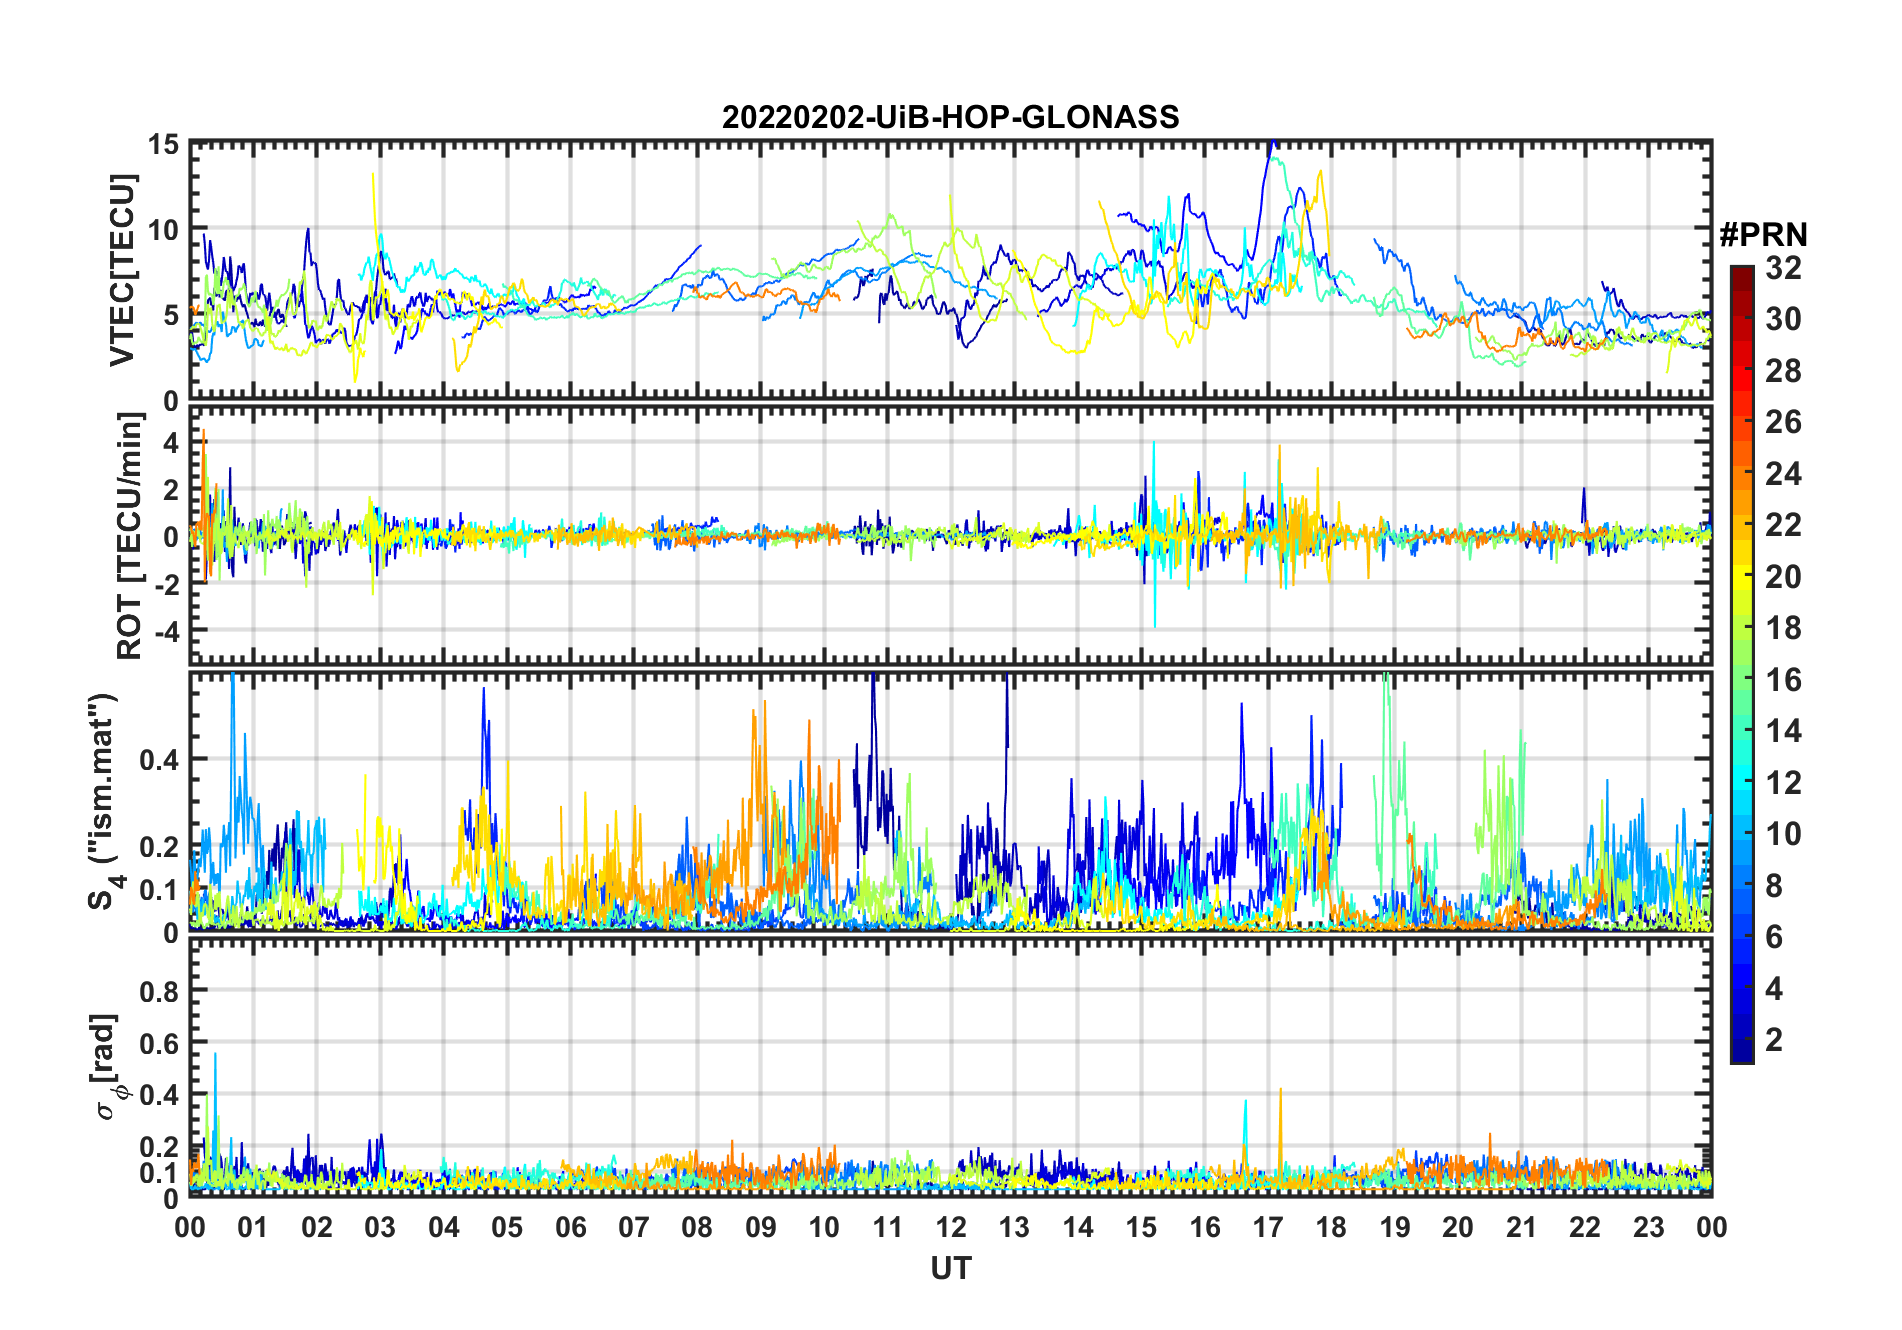Click the 19 hour tick on UT axis
This screenshot has height=1330, width=1902.
tap(1395, 1227)
